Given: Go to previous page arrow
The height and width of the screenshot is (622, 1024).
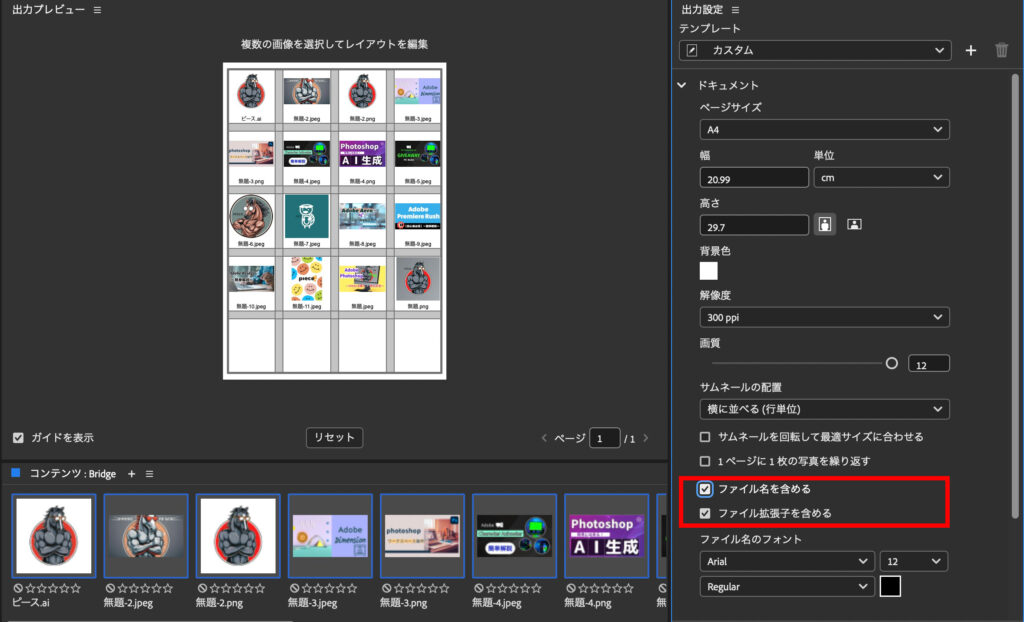Looking at the screenshot, I should coord(544,438).
